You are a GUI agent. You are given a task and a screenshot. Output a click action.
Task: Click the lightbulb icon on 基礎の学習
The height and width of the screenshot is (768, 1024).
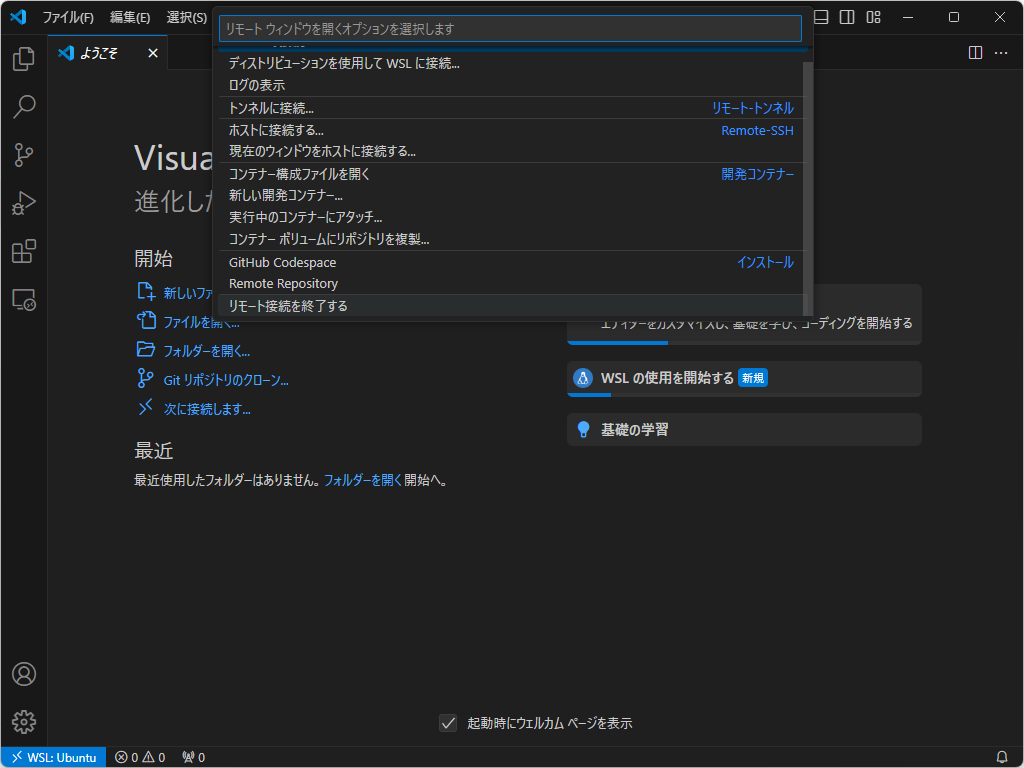pos(583,429)
